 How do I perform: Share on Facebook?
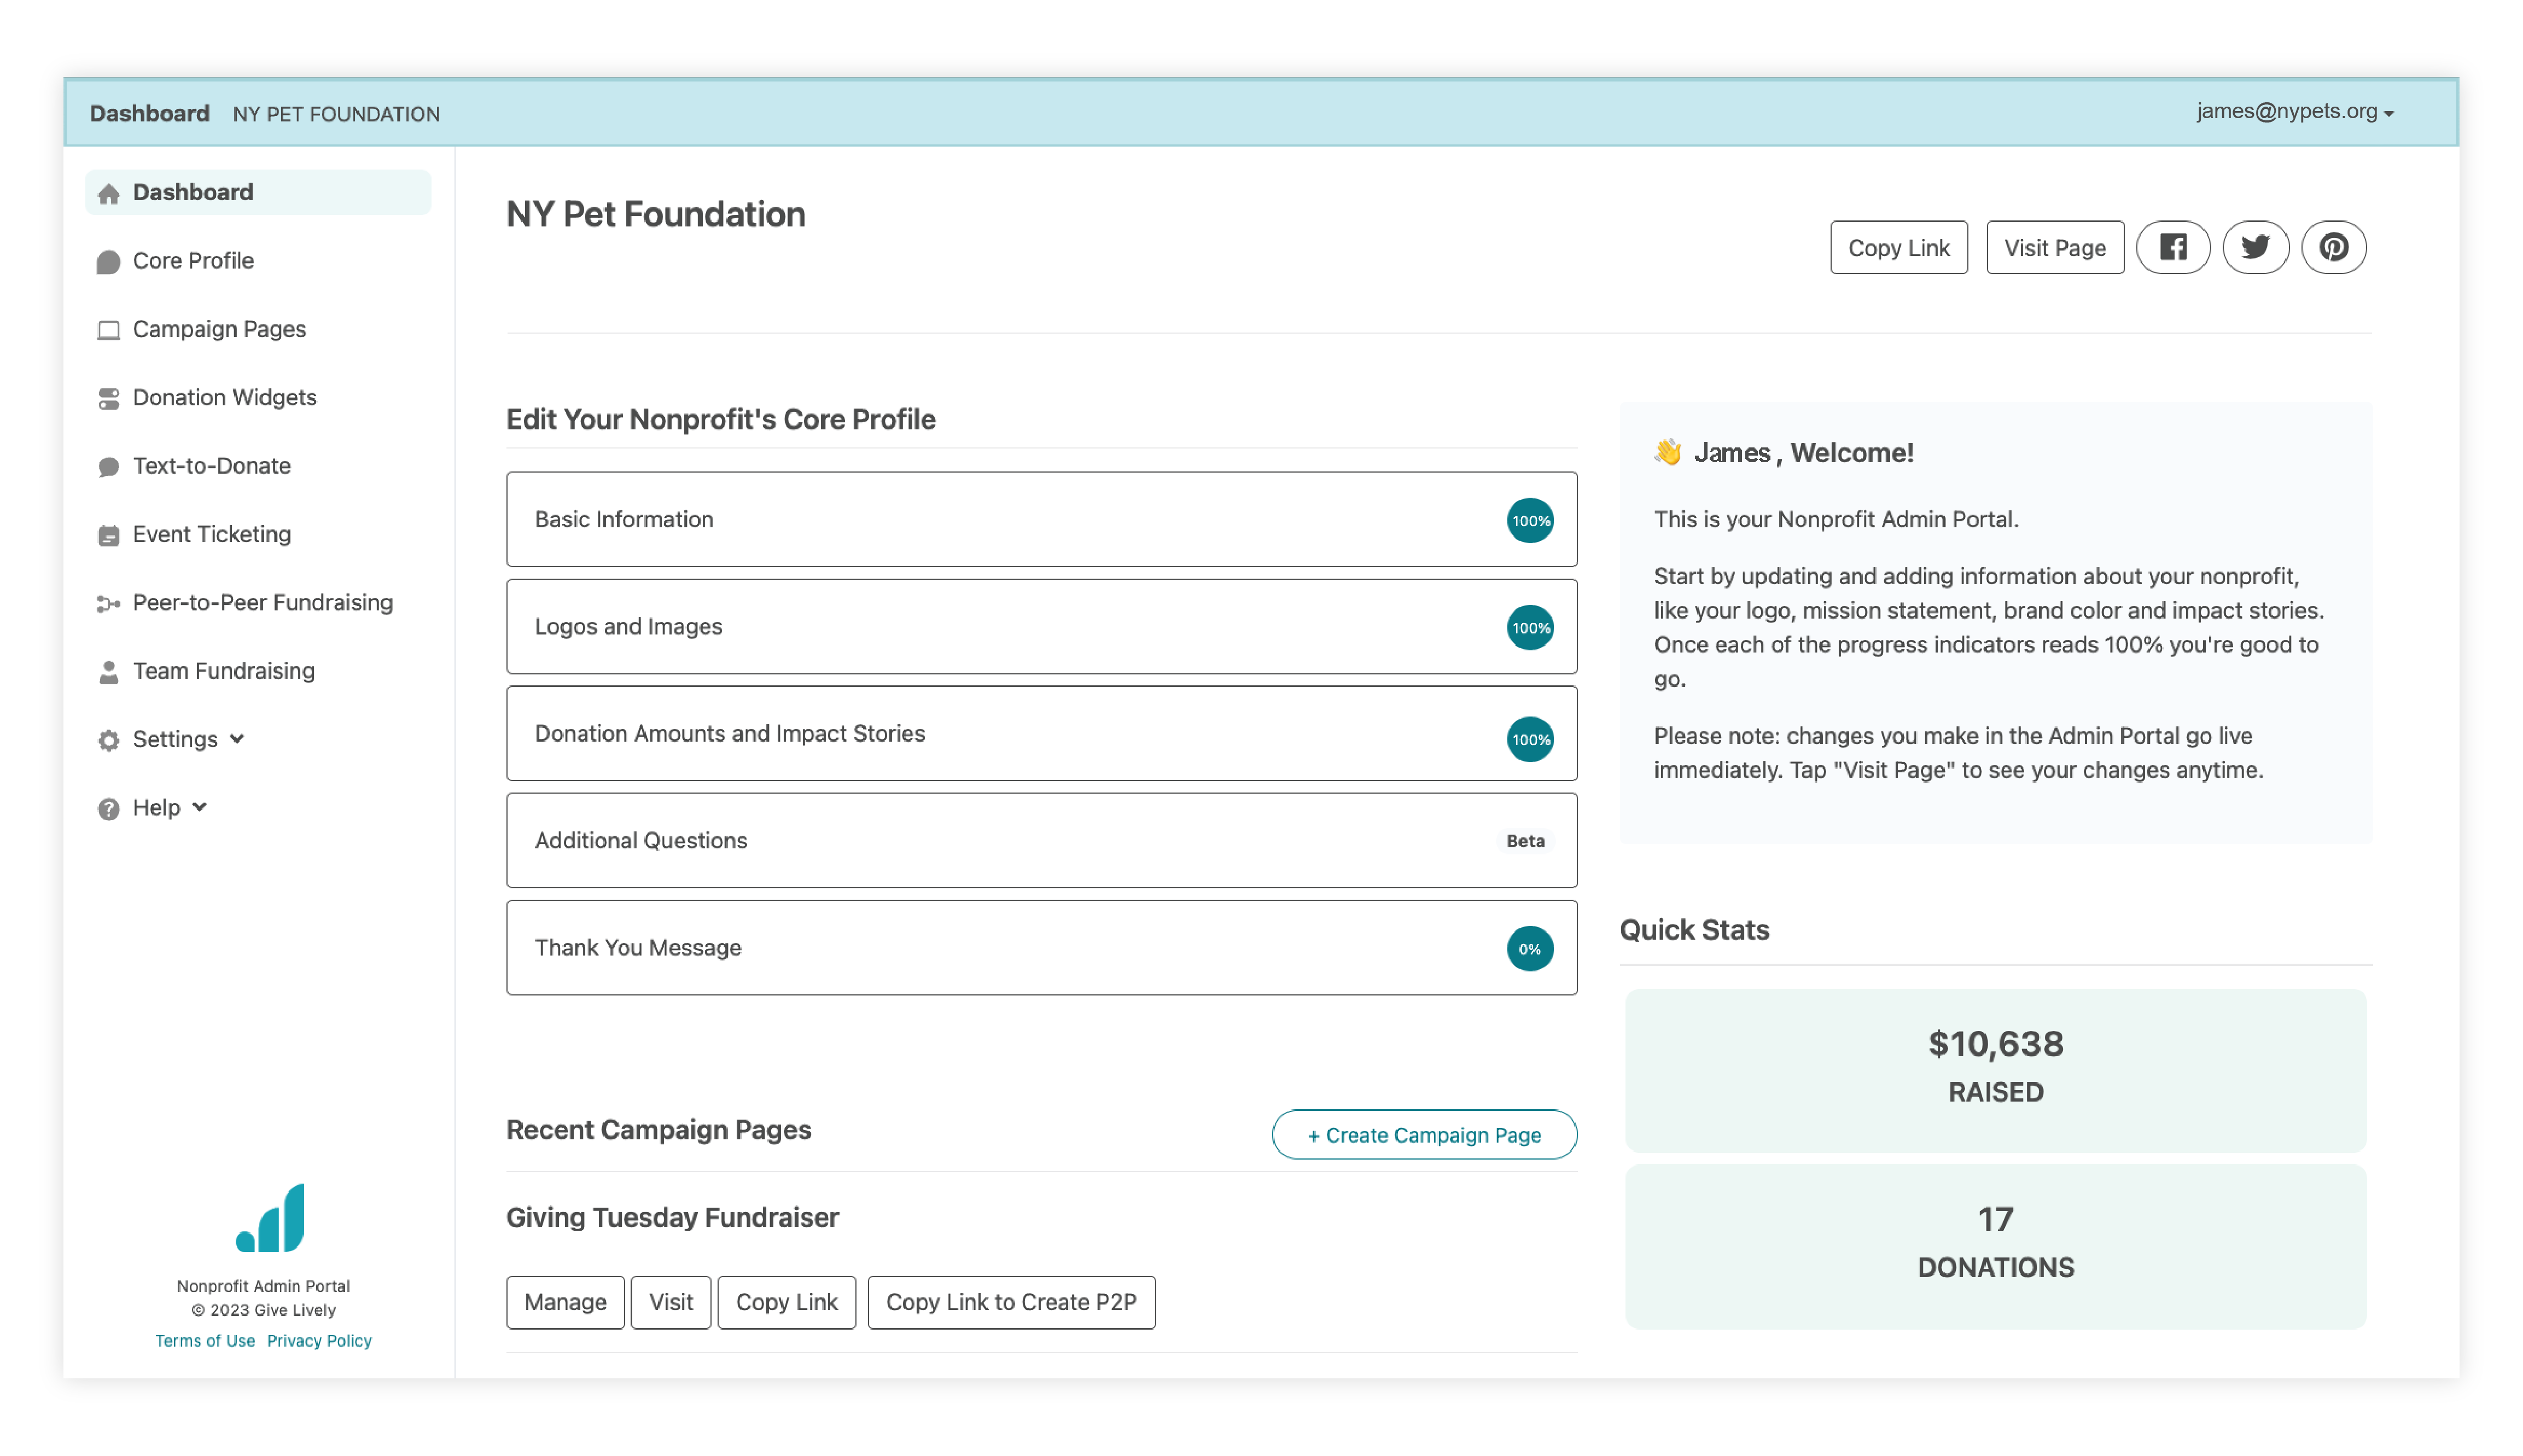coord(2172,247)
